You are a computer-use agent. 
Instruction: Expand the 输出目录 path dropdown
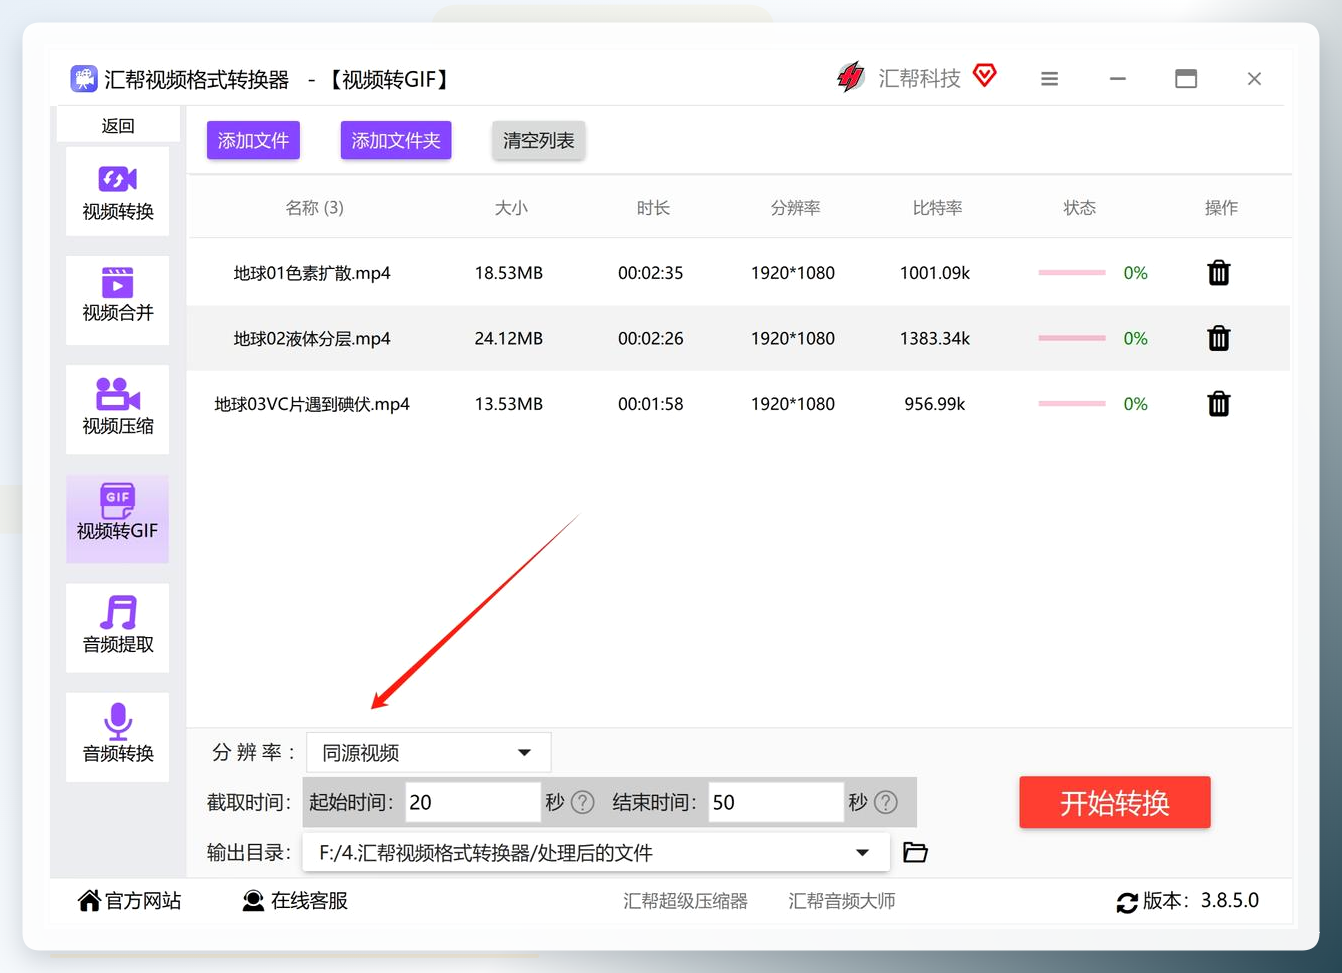click(x=596, y=852)
